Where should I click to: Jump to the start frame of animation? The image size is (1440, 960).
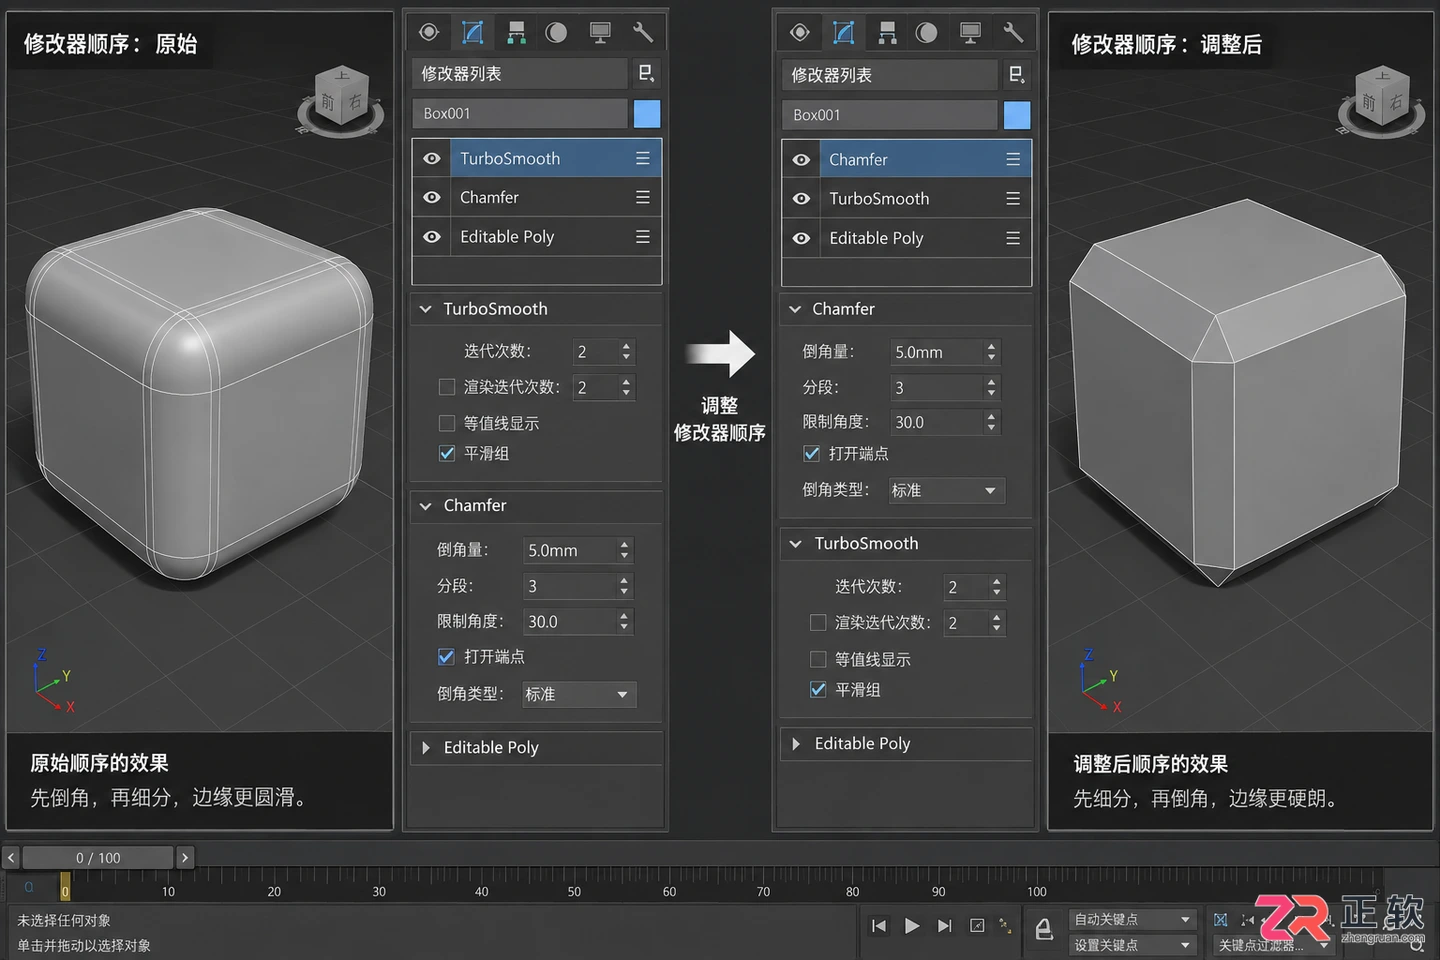(x=879, y=926)
